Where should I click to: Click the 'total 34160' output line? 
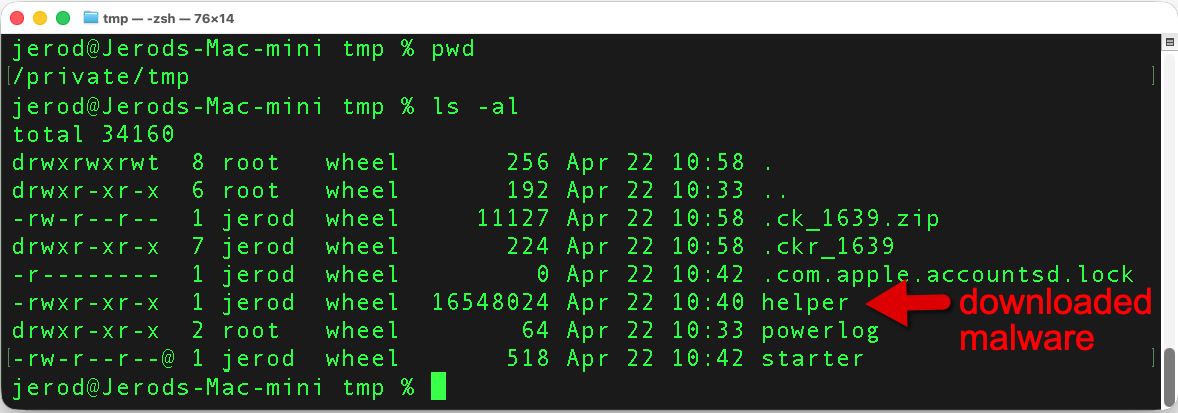coord(94,133)
